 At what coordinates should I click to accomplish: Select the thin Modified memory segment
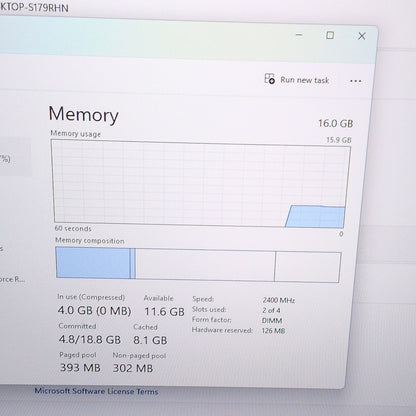point(133,263)
